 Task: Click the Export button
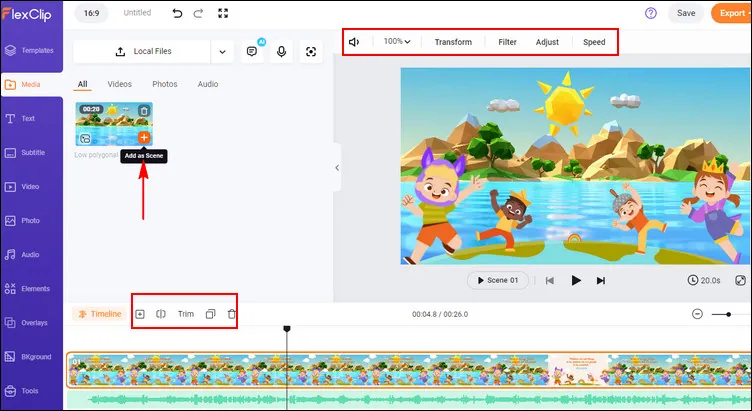click(731, 13)
